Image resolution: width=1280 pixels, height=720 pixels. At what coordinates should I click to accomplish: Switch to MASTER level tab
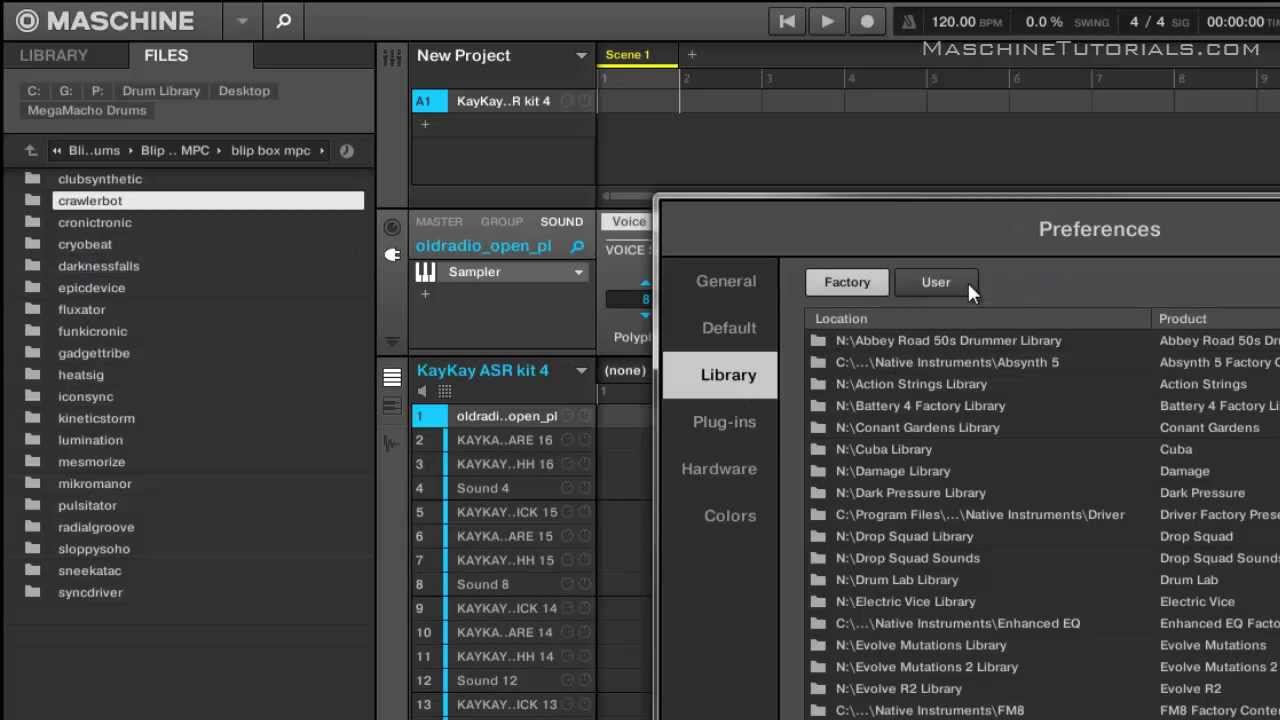click(x=439, y=222)
